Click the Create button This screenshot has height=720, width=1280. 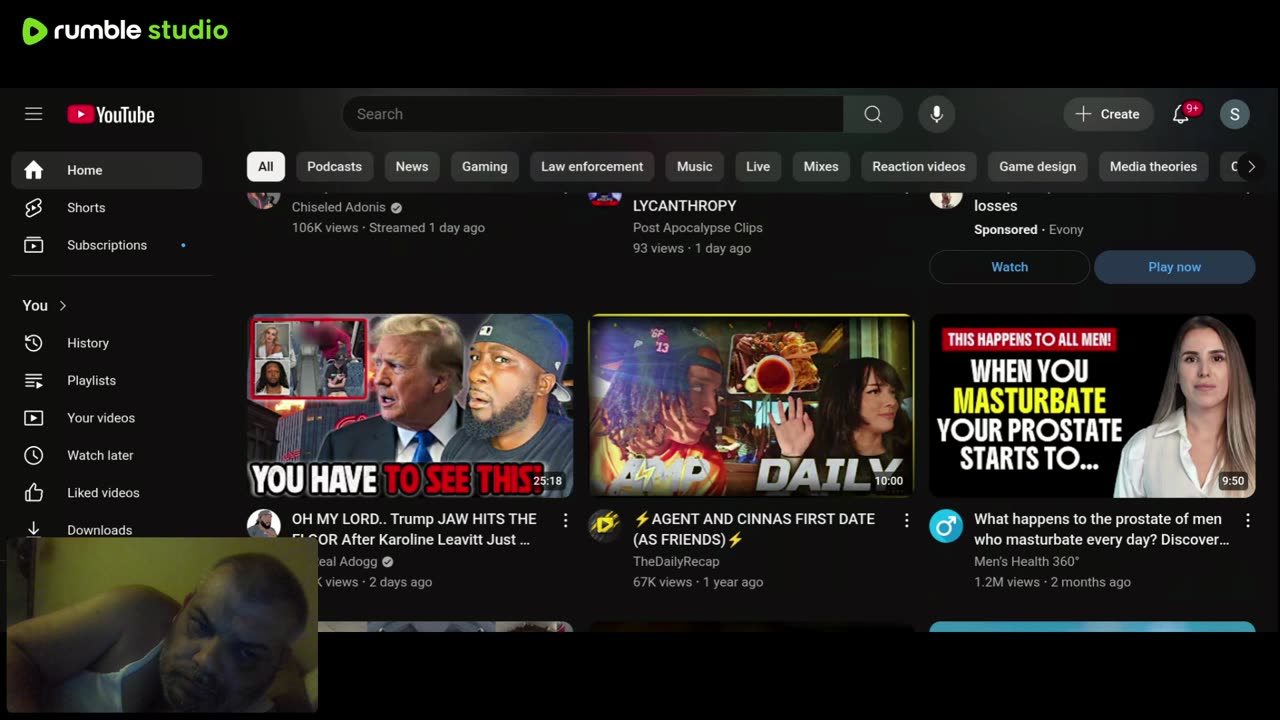click(1108, 114)
